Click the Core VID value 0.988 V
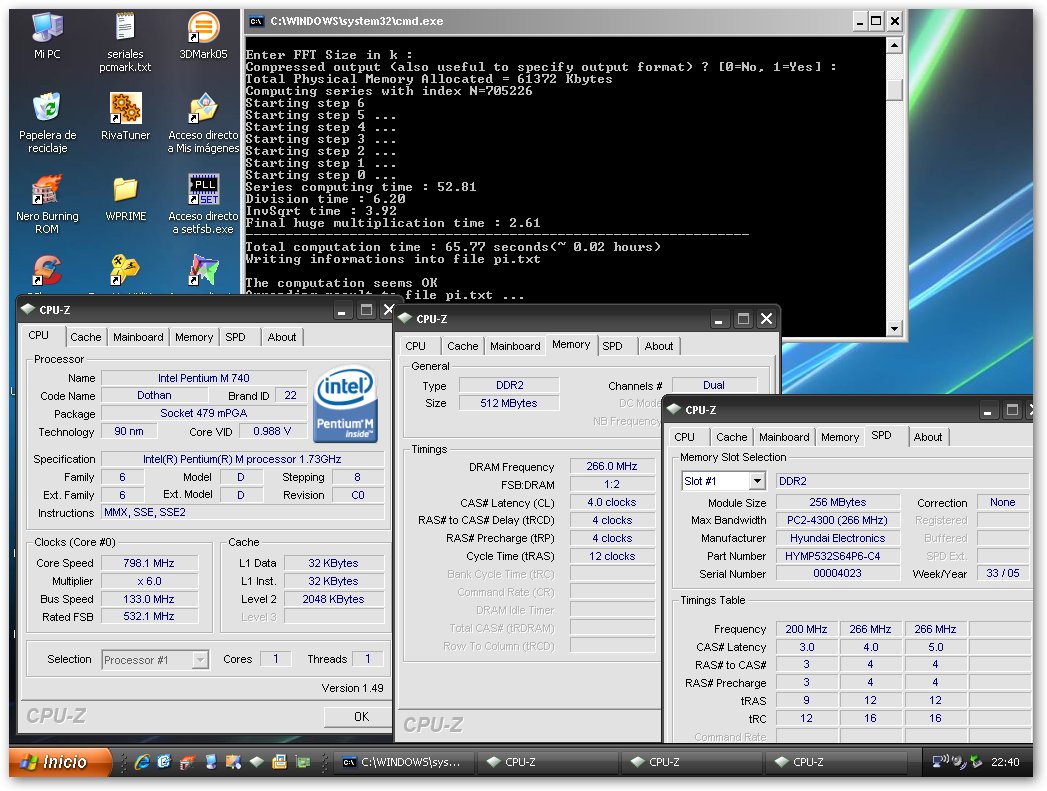Image resolution: width=1047 pixels, height=791 pixels. [x=272, y=431]
